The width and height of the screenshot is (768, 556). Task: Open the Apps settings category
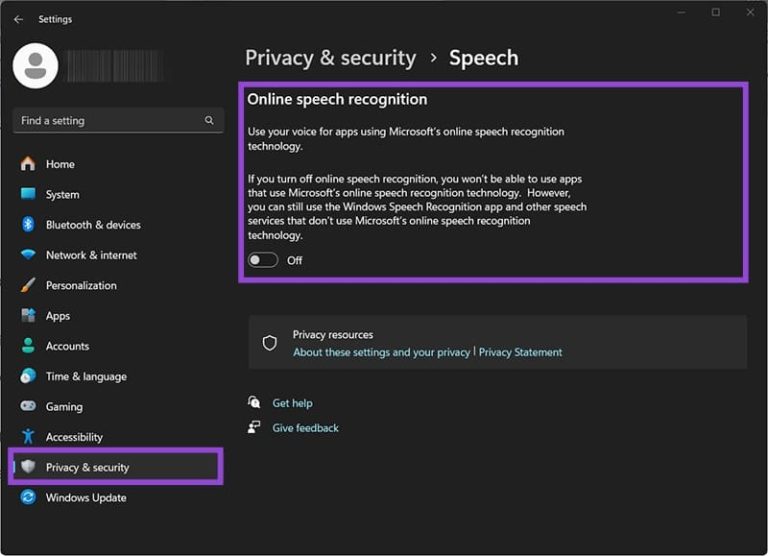point(58,316)
